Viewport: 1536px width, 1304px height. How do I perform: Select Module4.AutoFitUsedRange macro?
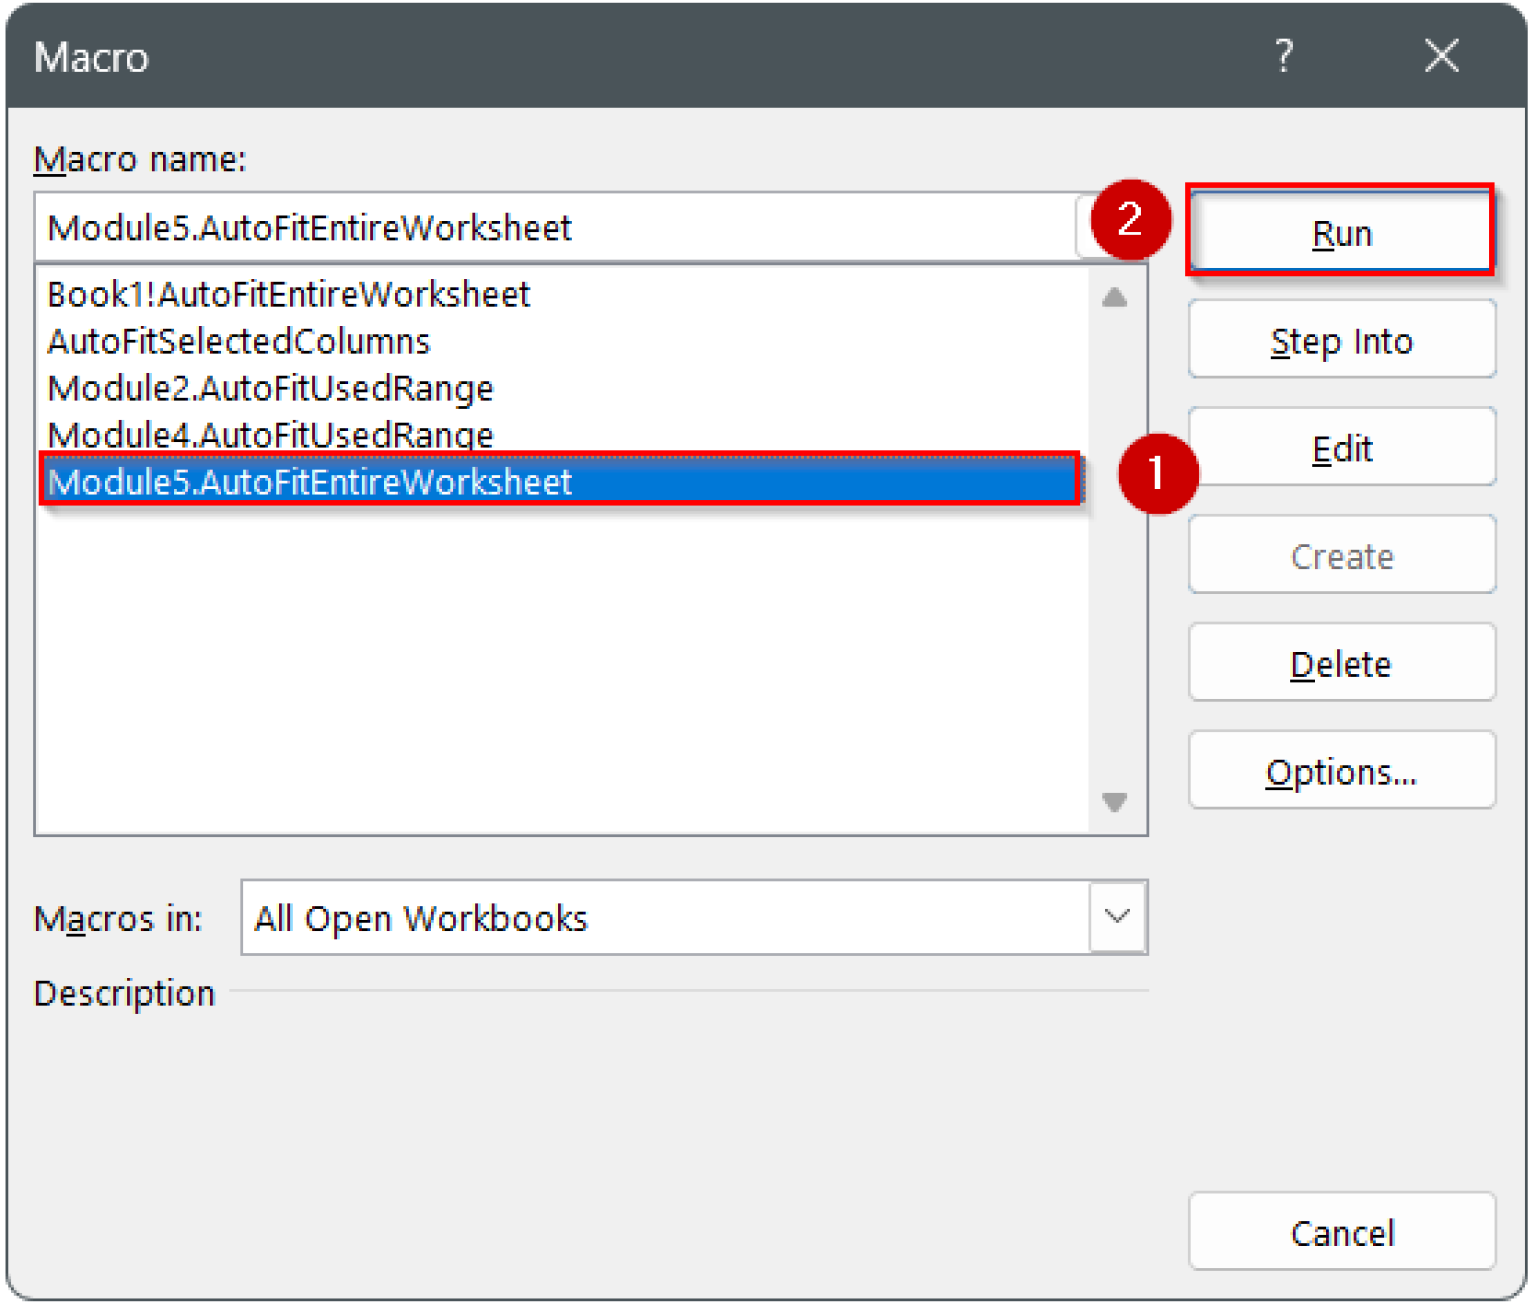point(270,434)
